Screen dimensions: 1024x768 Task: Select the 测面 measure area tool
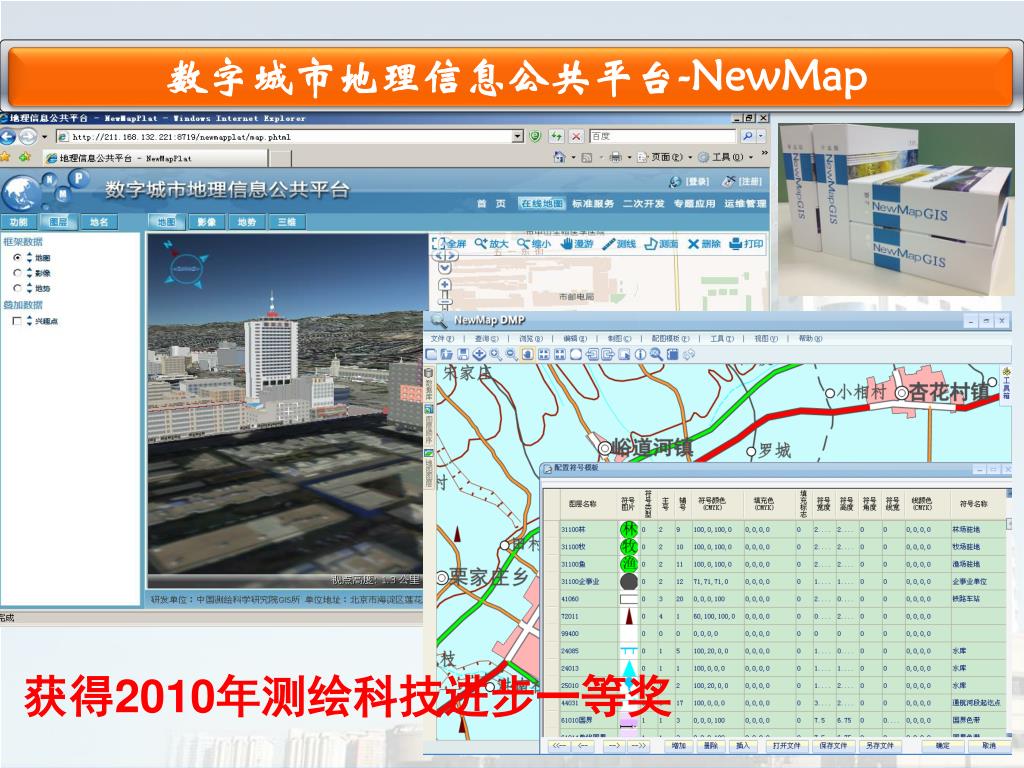coord(661,244)
